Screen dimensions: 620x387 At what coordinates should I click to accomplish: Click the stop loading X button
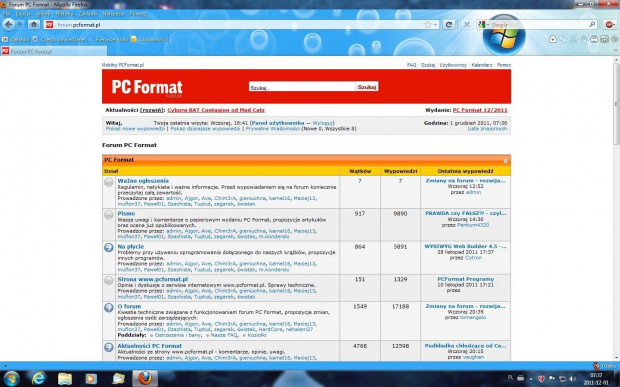(x=467, y=25)
